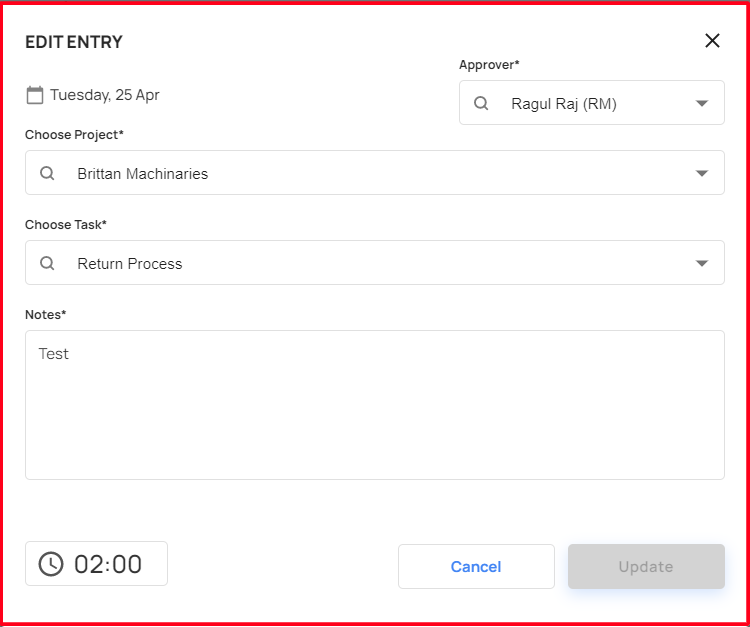
Task: Select the date text Tuesday, 25 Apr
Action: (x=105, y=95)
